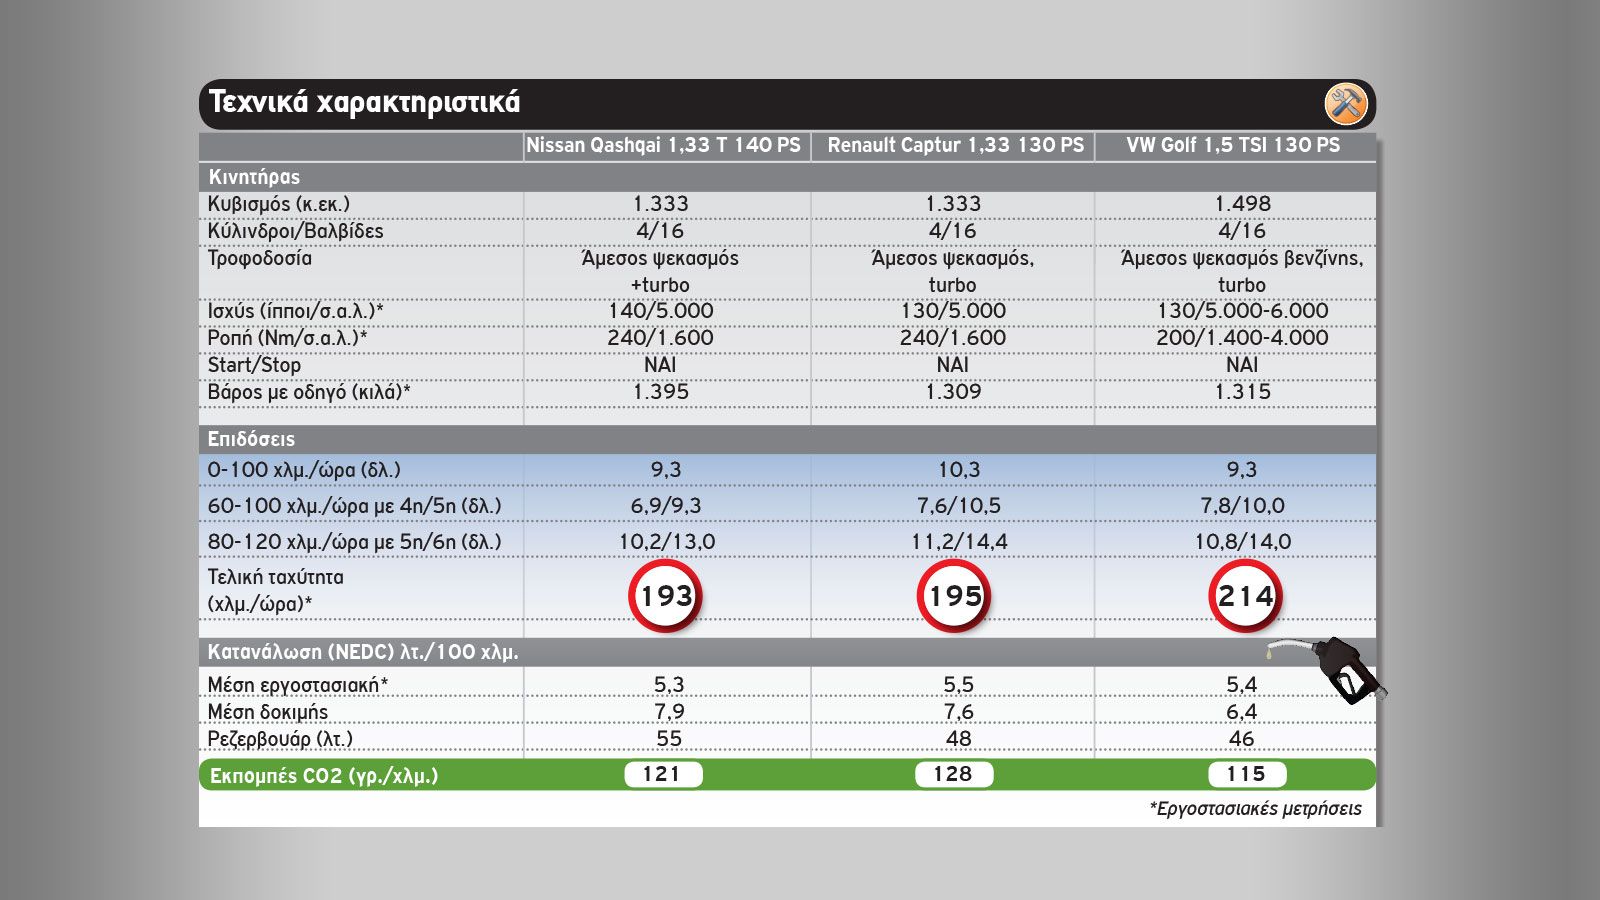The image size is (1600, 900).
Task: Click the Ρεζερβουάρ (λτ.) row label
Action: [280, 739]
